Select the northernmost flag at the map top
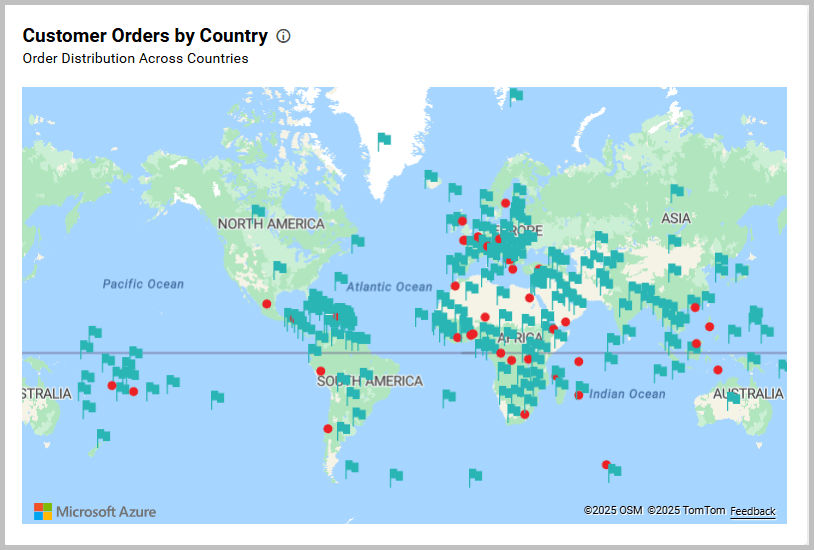The image size is (814, 550). [515, 96]
